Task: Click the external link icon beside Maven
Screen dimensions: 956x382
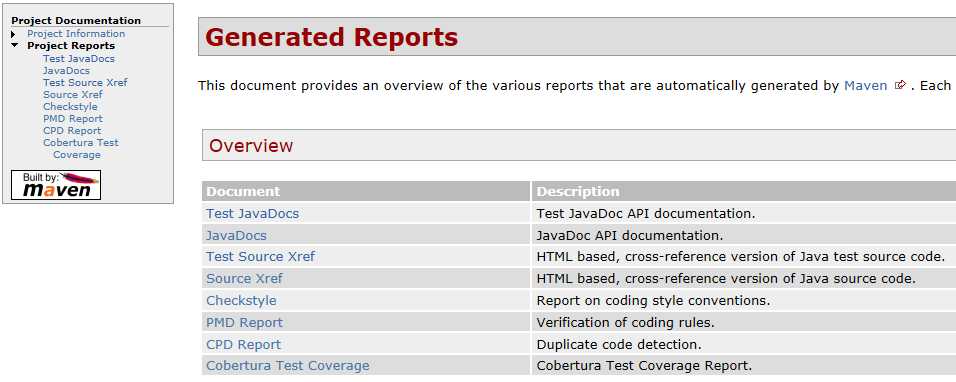Action: pos(900,85)
